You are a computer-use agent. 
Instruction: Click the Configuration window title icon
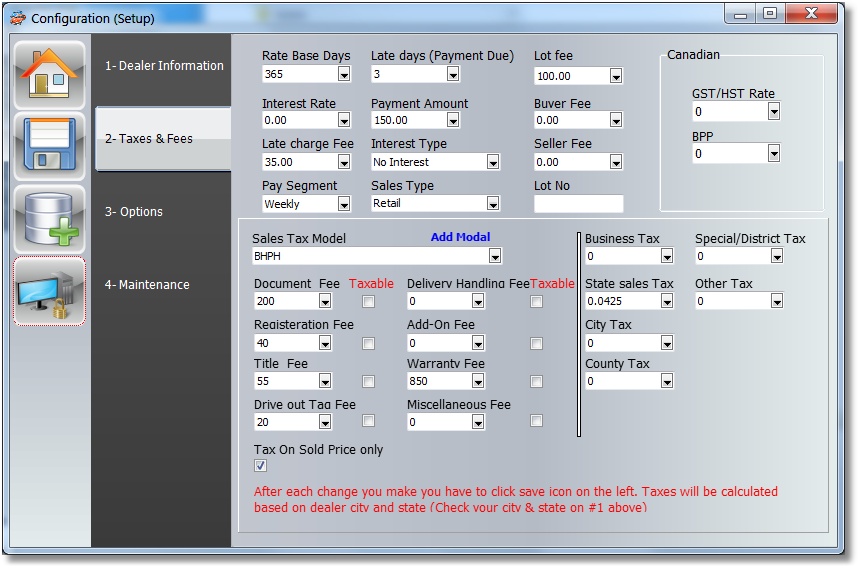(x=17, y=18)
